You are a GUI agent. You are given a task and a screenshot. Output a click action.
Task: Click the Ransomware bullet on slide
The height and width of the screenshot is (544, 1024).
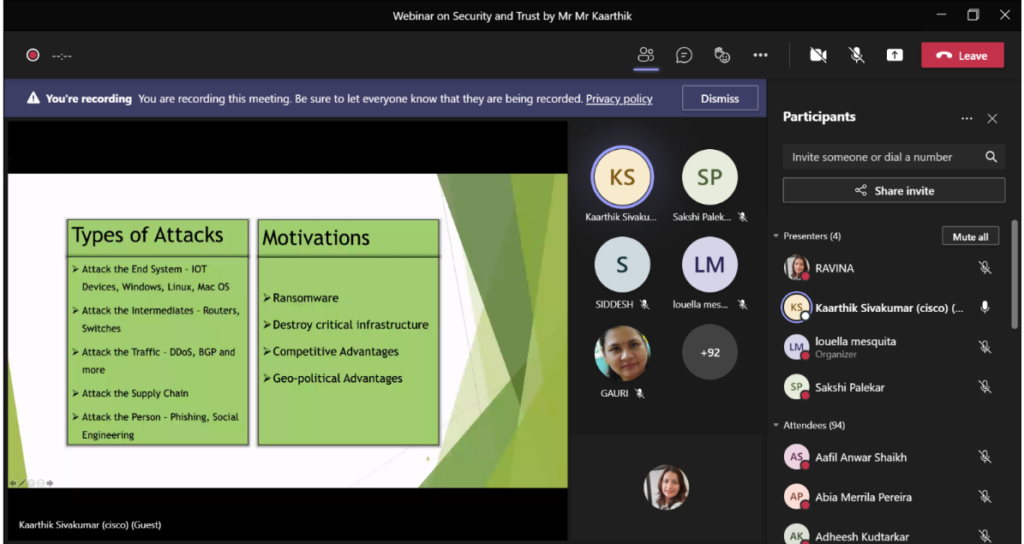[300, 298]
